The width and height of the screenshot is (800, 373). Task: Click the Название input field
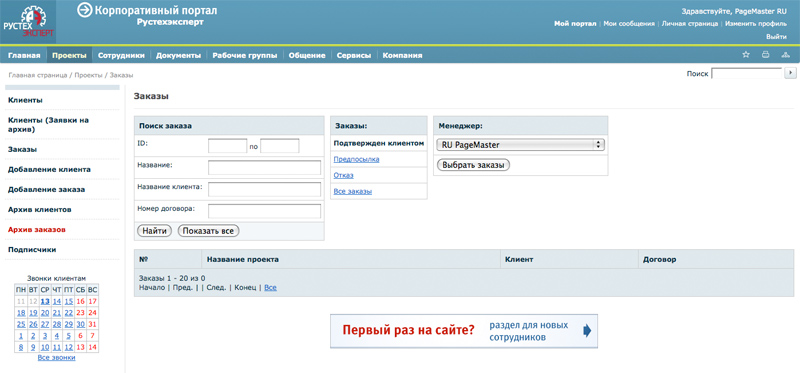[x=264, y=167]
